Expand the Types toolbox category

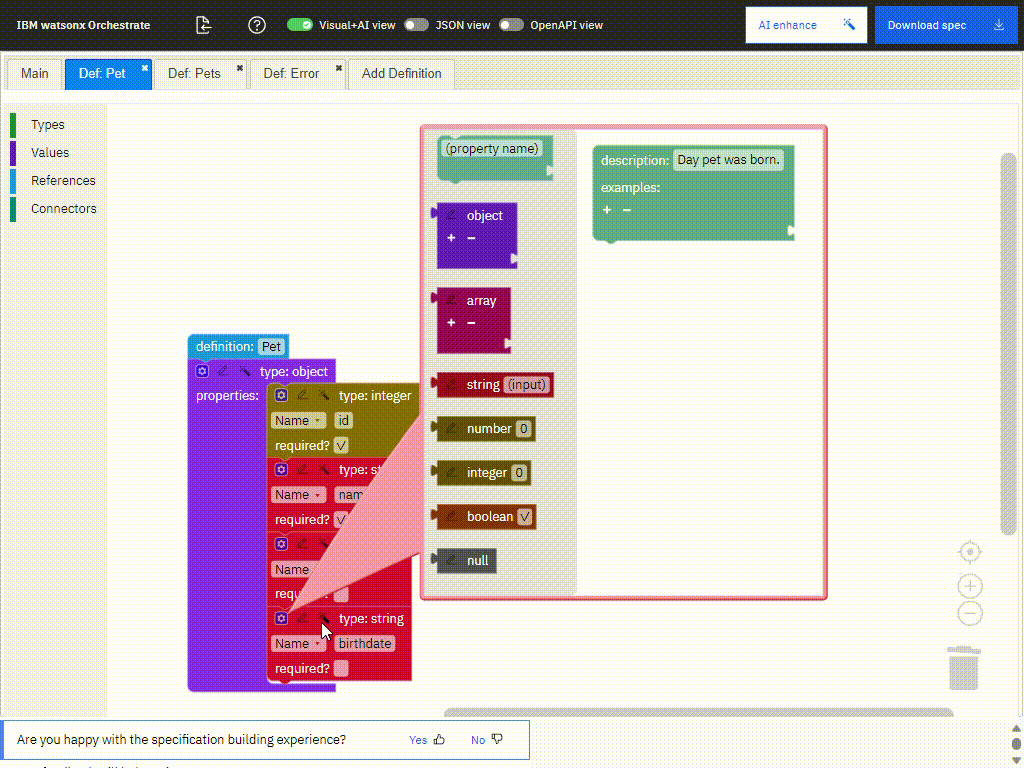(48, 125)
